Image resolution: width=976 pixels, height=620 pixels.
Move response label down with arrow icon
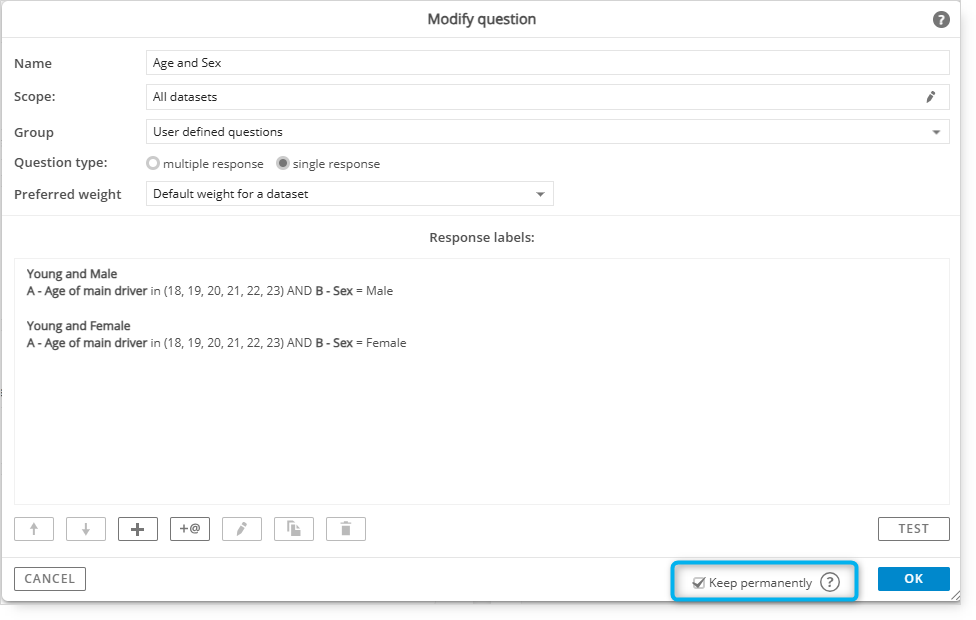pyautogui.click(x=86, y=529)
